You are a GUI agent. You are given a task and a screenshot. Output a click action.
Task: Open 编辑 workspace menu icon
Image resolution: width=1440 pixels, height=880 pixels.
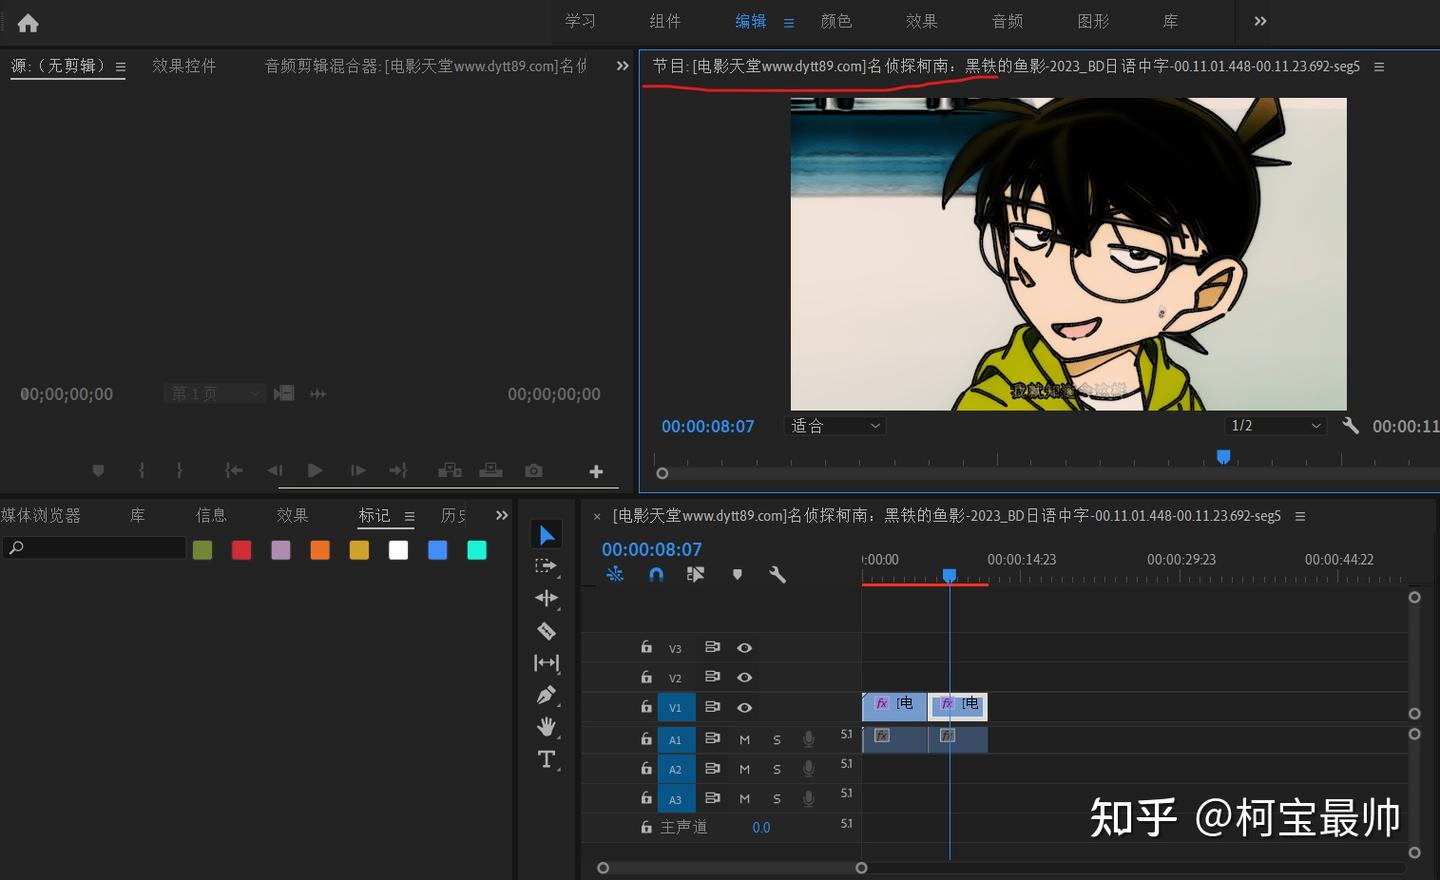788,22
